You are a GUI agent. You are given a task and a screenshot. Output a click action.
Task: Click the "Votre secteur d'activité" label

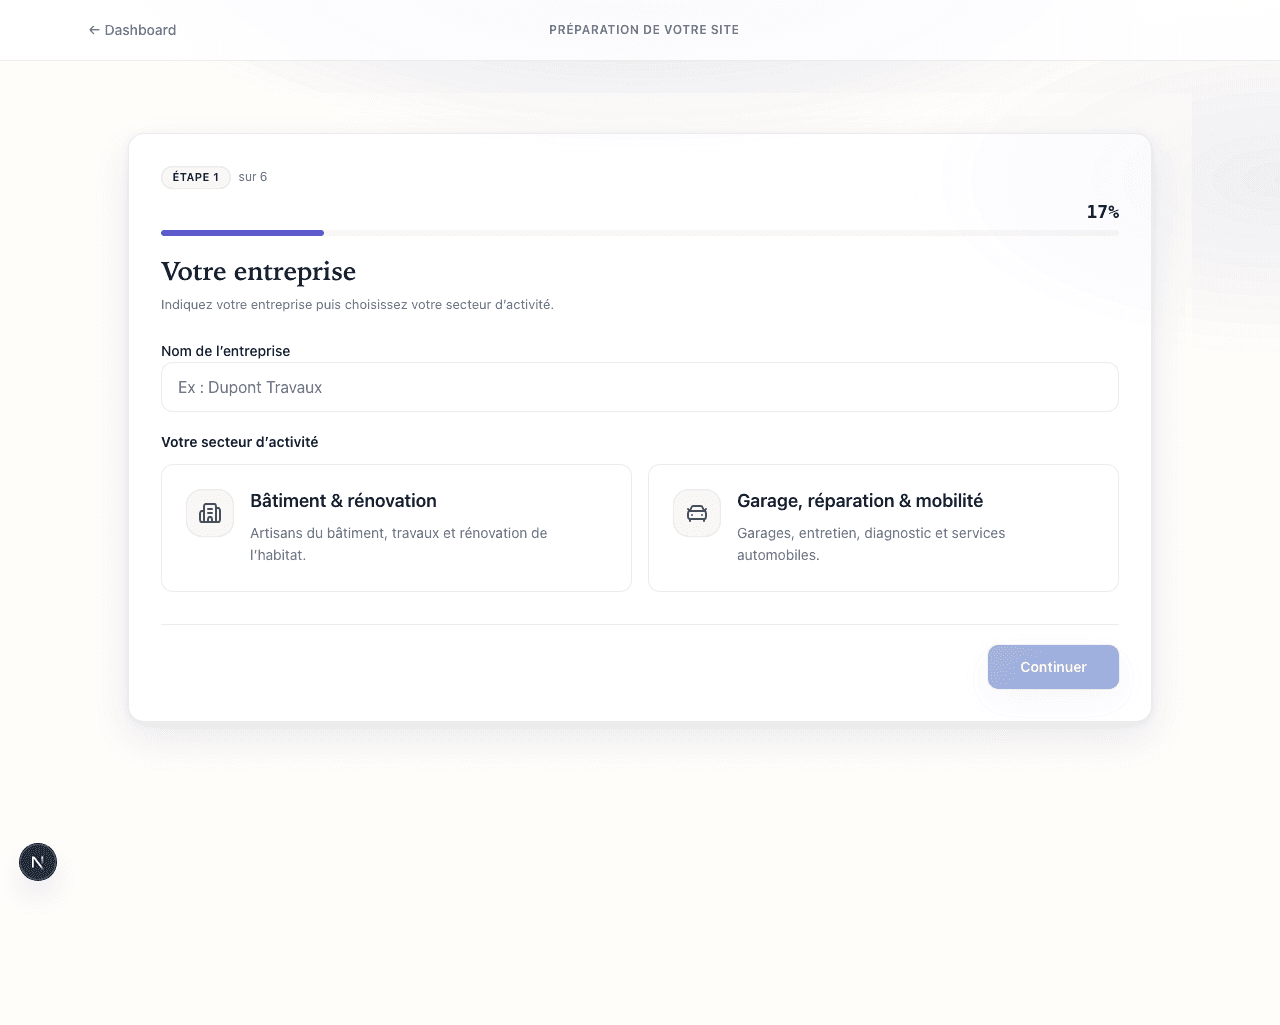[x=240, y=442]
